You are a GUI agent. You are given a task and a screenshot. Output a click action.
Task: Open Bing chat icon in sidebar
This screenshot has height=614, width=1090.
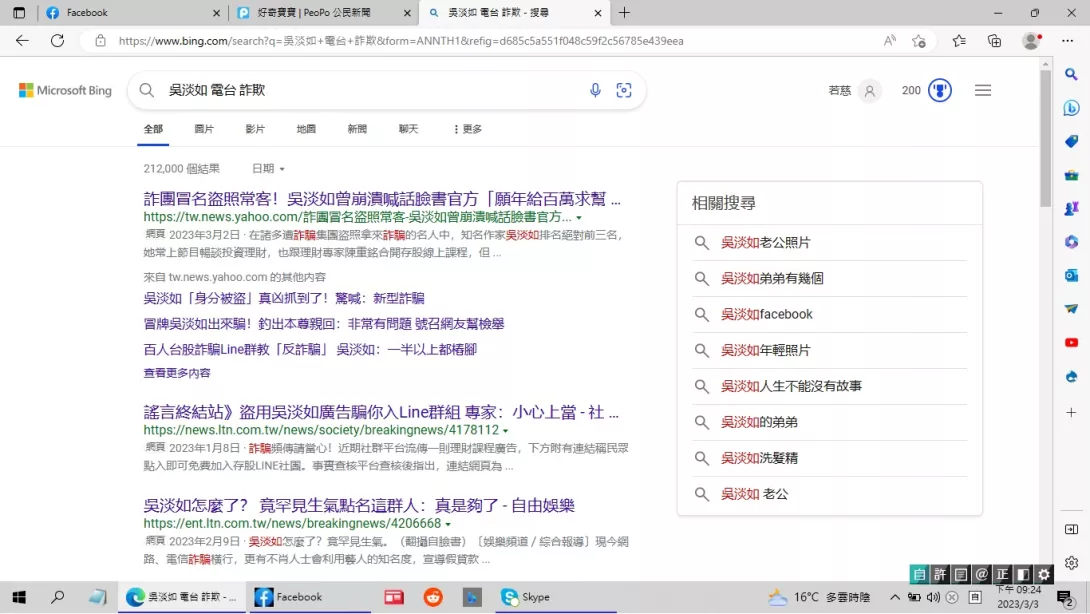pos(1071,108)
